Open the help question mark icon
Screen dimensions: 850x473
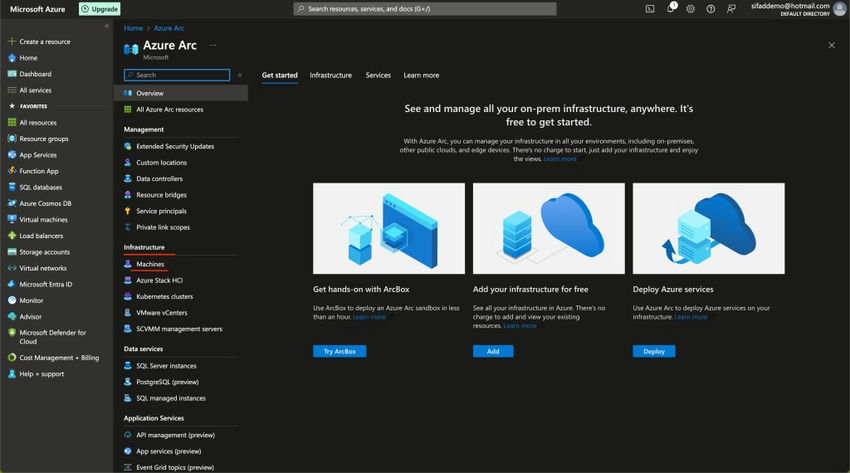710,9
